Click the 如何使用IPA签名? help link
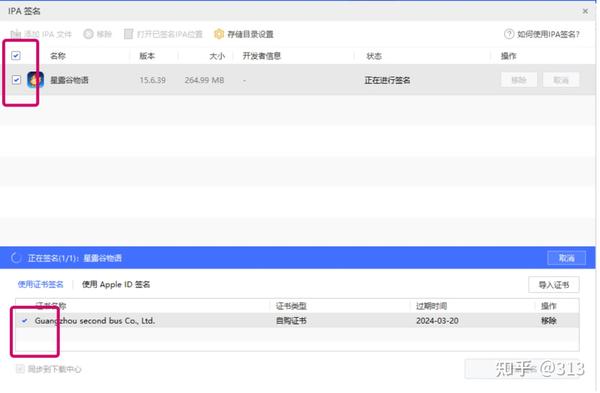The height and width of the screenshot is (393, 600). (542, 34)
